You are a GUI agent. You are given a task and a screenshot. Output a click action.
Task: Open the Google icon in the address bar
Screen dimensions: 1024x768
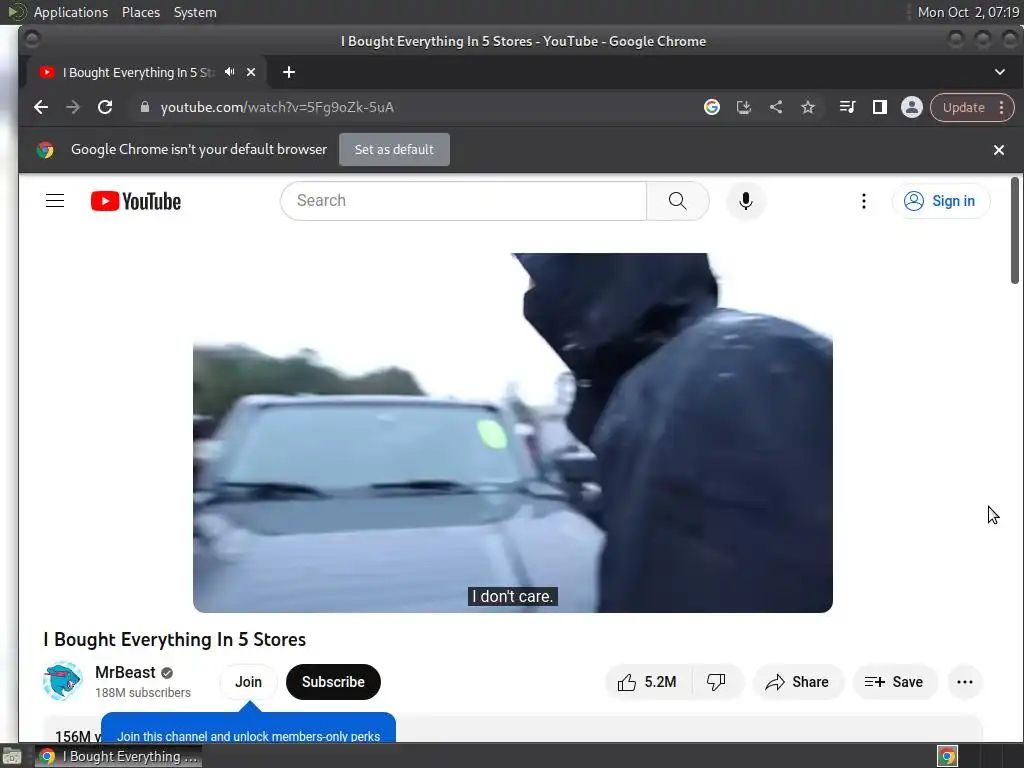pos(712,107)
